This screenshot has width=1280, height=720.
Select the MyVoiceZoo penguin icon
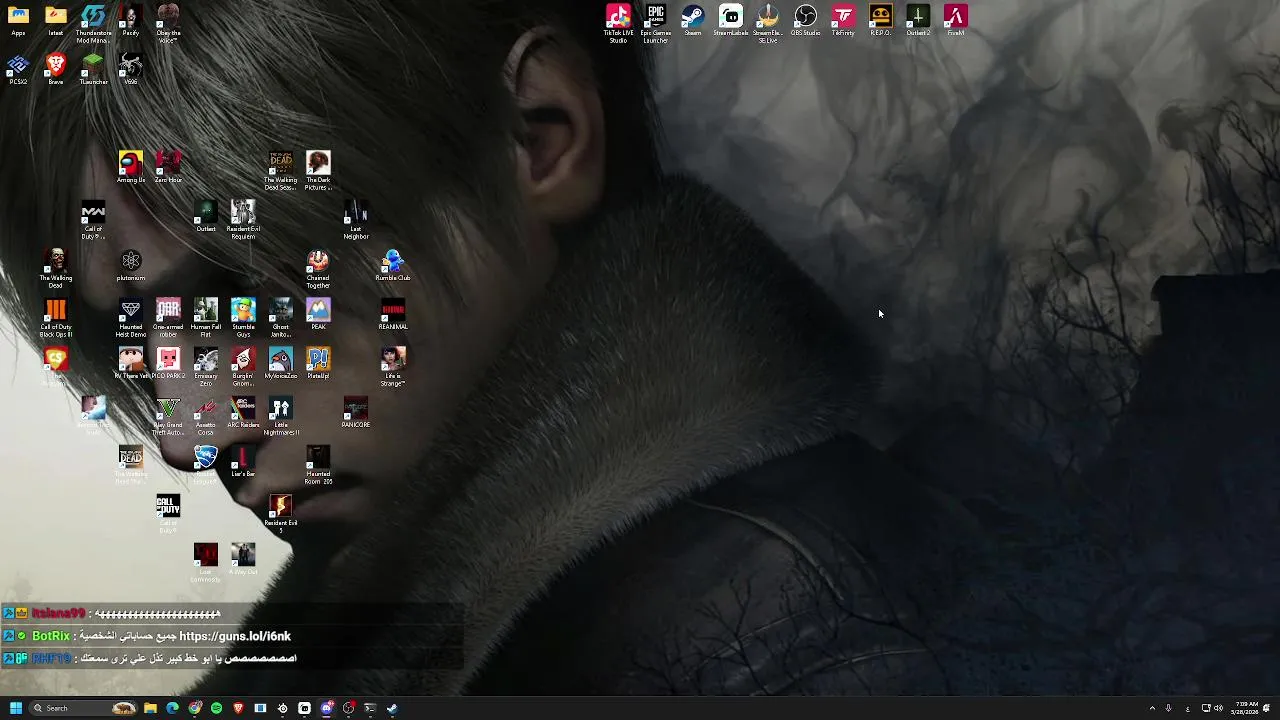pyautogui.click(x=280, y=363)
